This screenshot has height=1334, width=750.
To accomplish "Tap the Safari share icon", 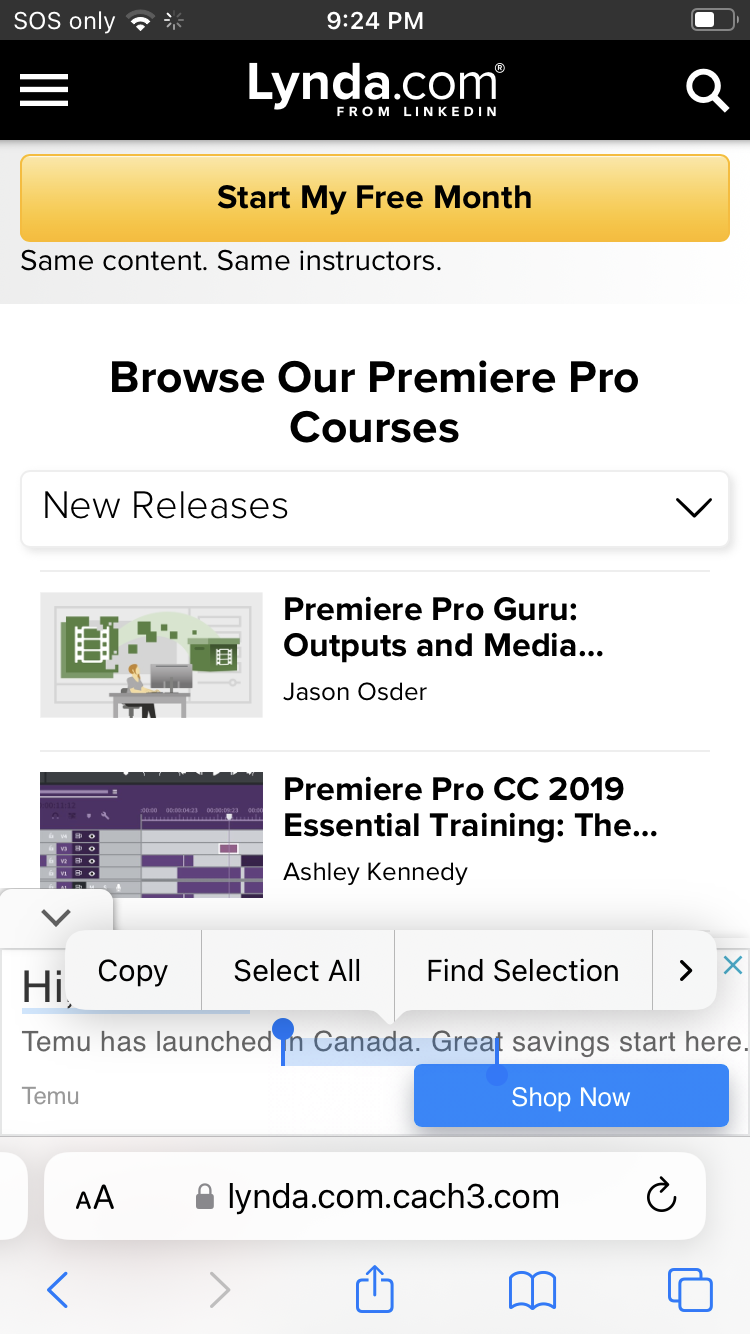I will 375,1289.
